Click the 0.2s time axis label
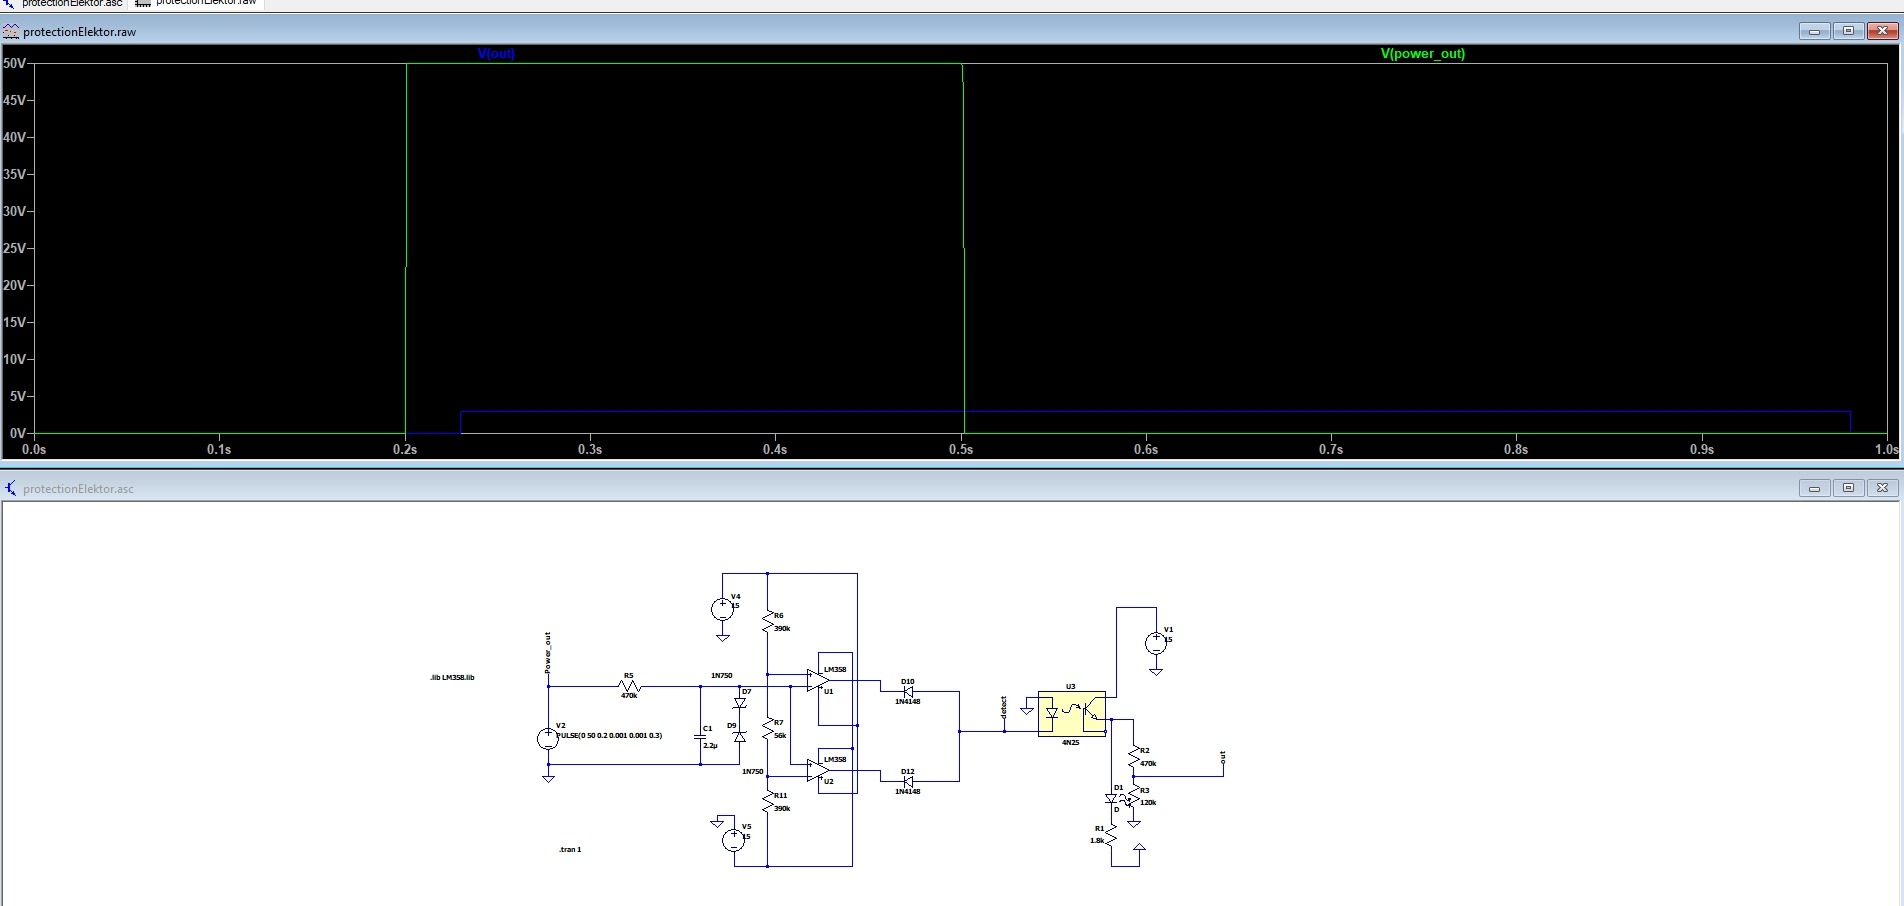This screenshot has width=1904, height=906. pos(405,450)
